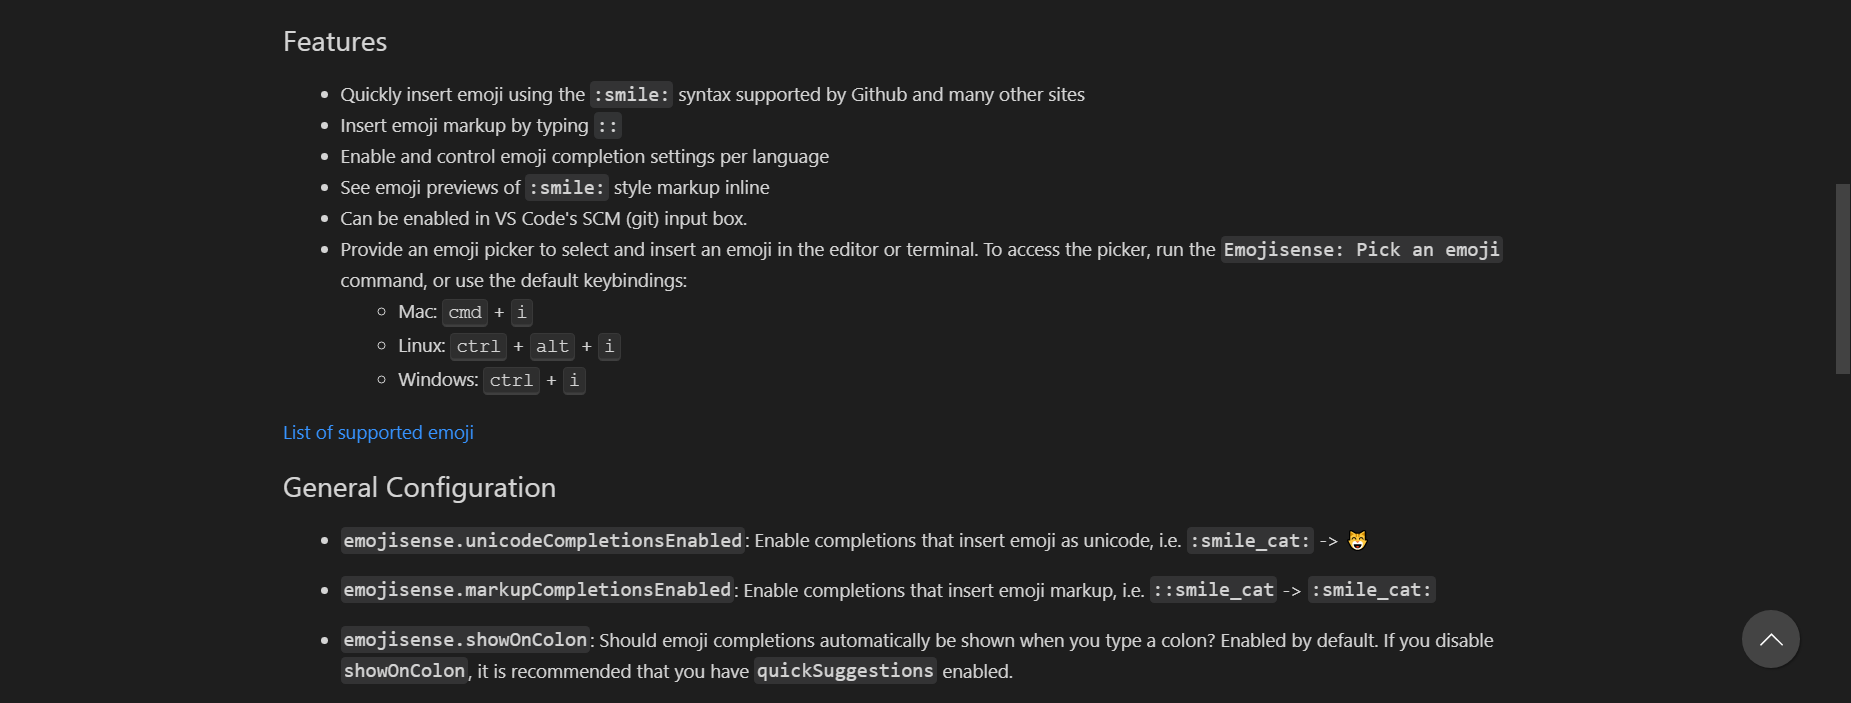
Task: Click the :: markup code element
Action: click(608, 125)
